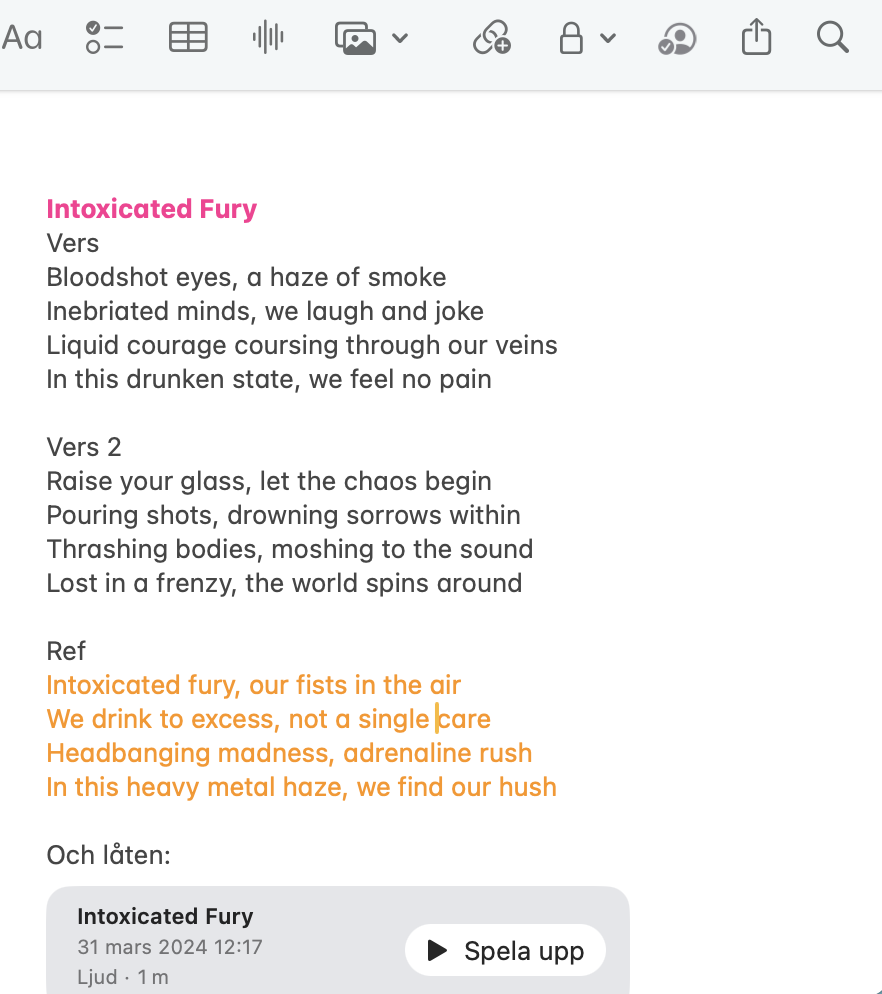Click the Ref line in the note

66,651
